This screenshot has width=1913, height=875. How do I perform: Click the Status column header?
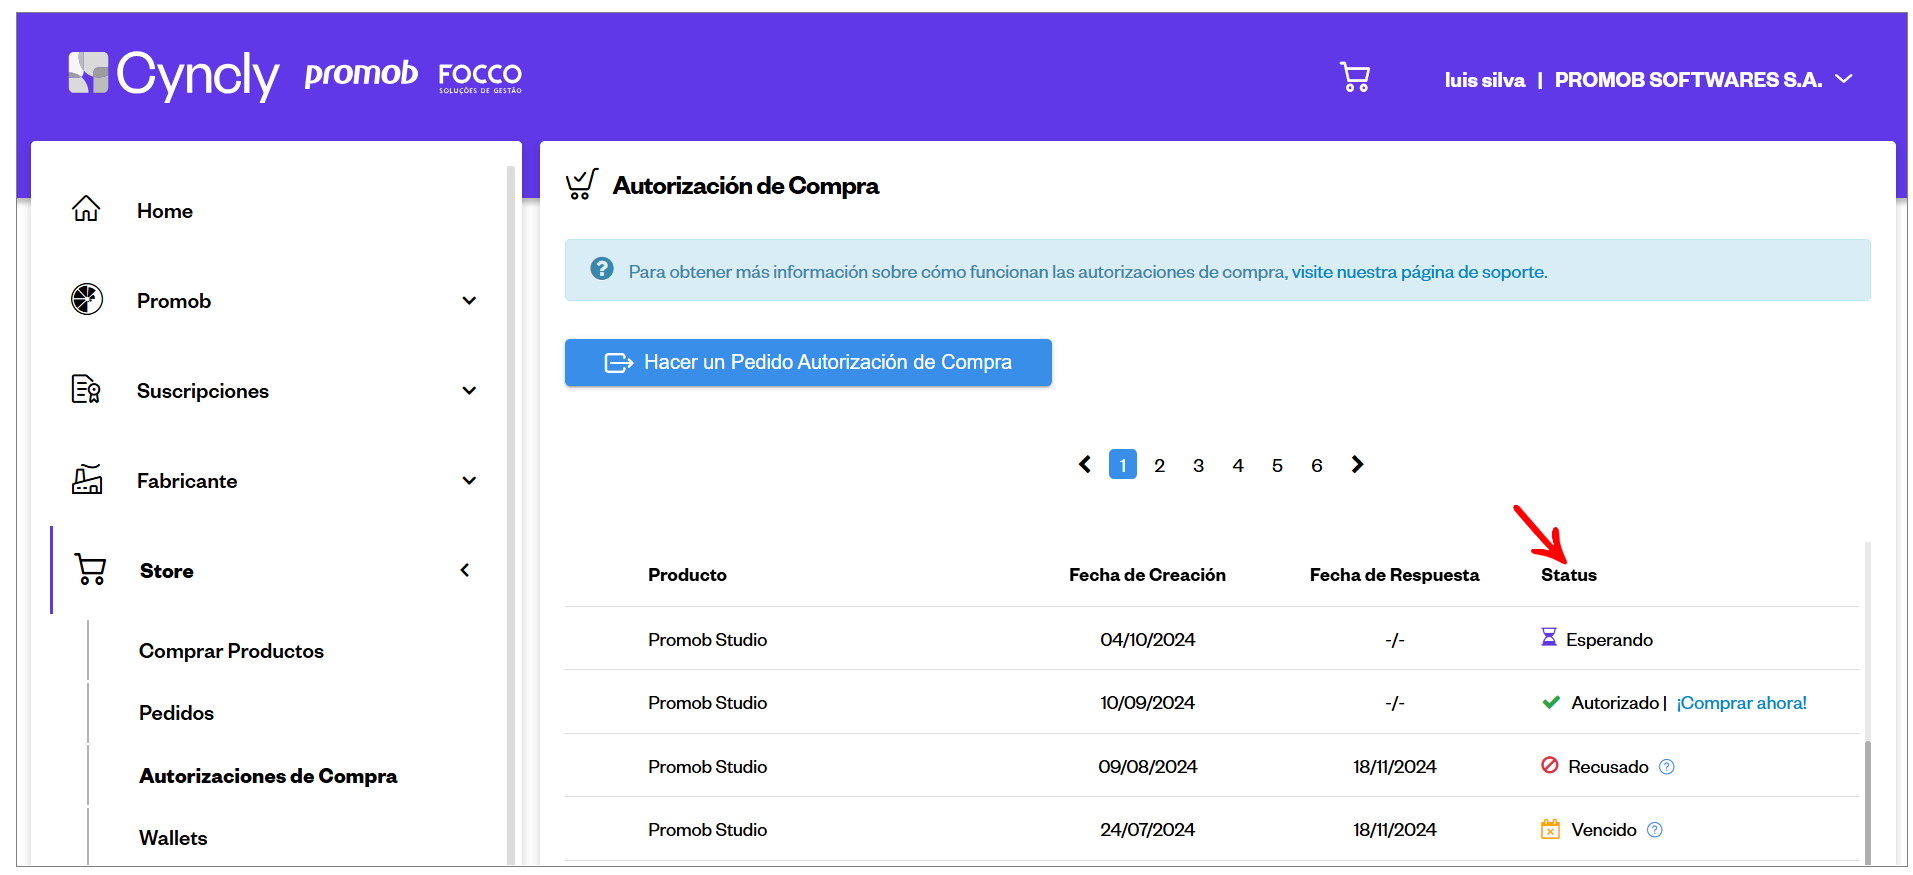pyautogui.click(x=1569, y=575)
